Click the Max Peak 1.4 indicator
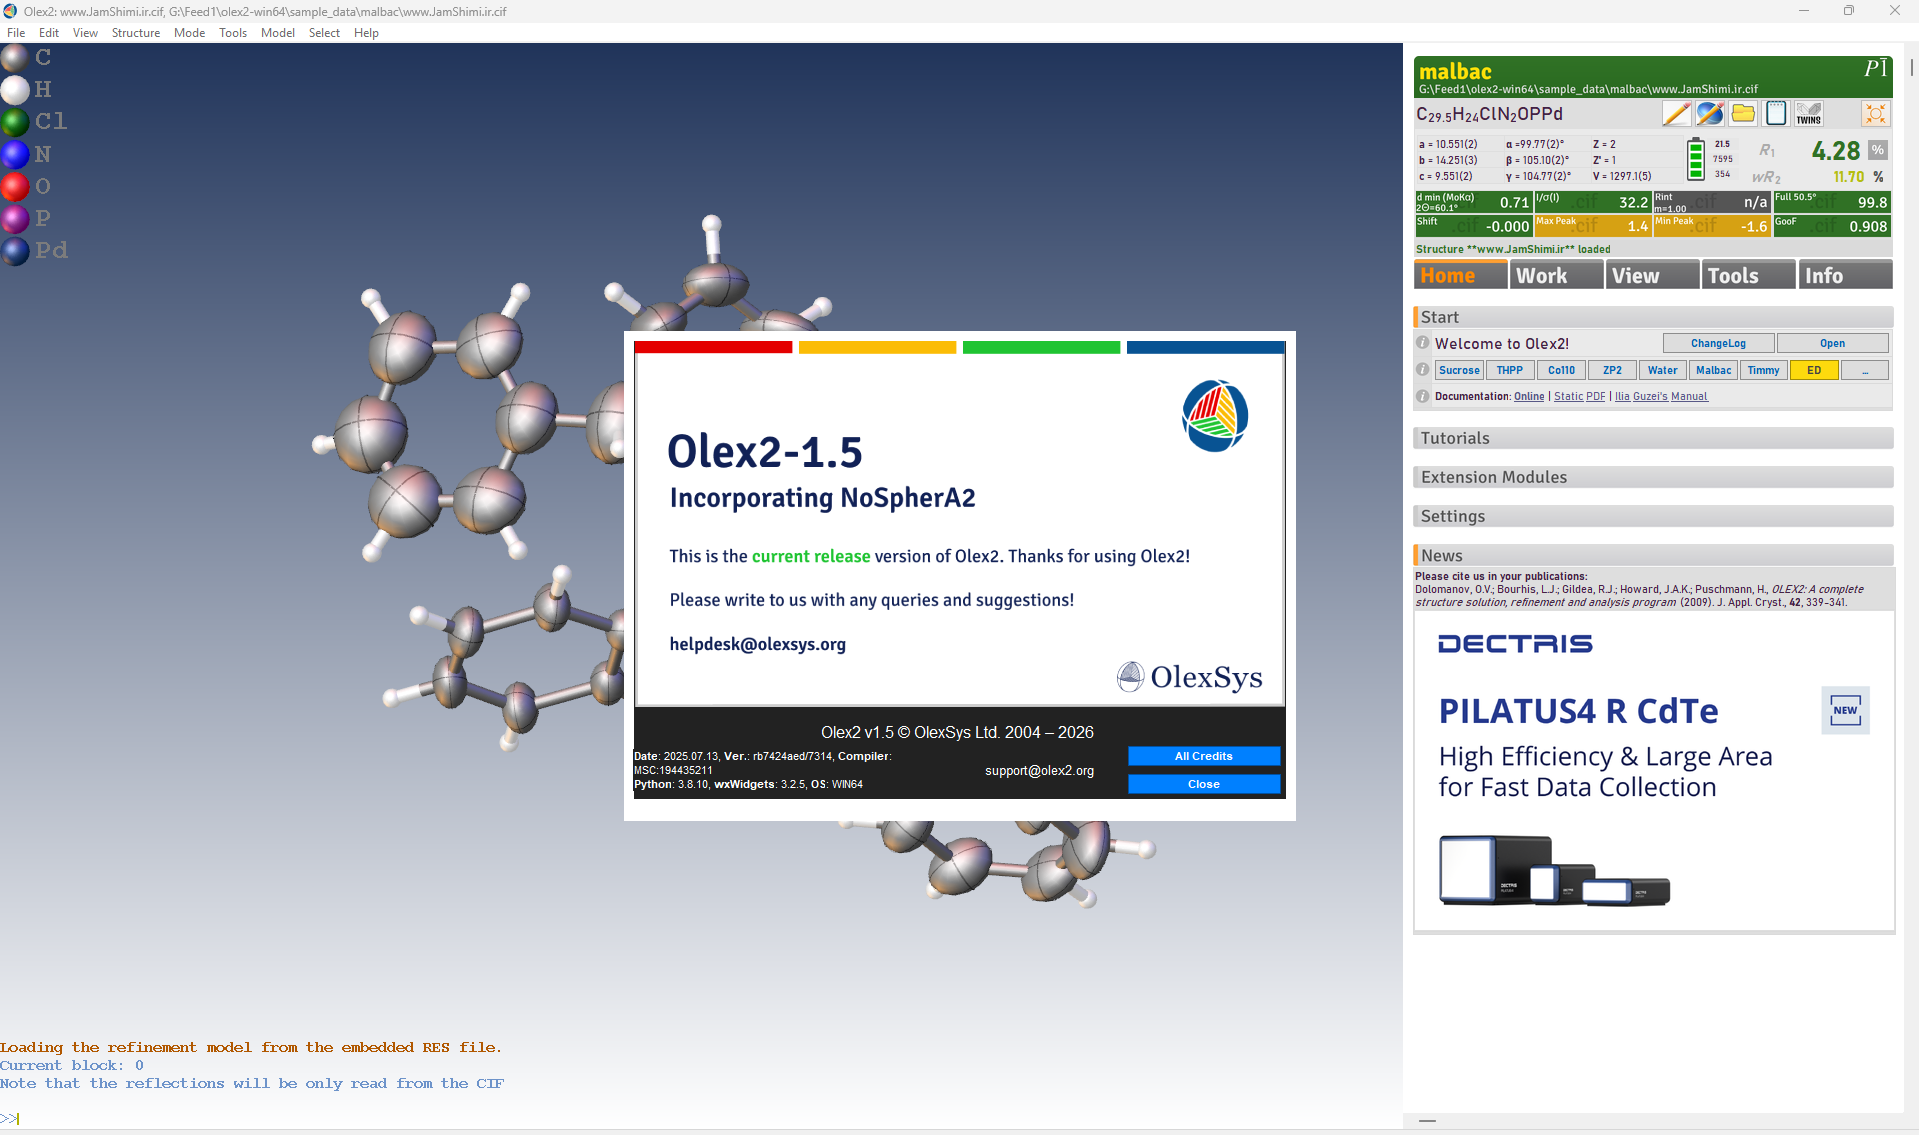This screenshot has height=1135, width=1919. tap(1593, 226)
